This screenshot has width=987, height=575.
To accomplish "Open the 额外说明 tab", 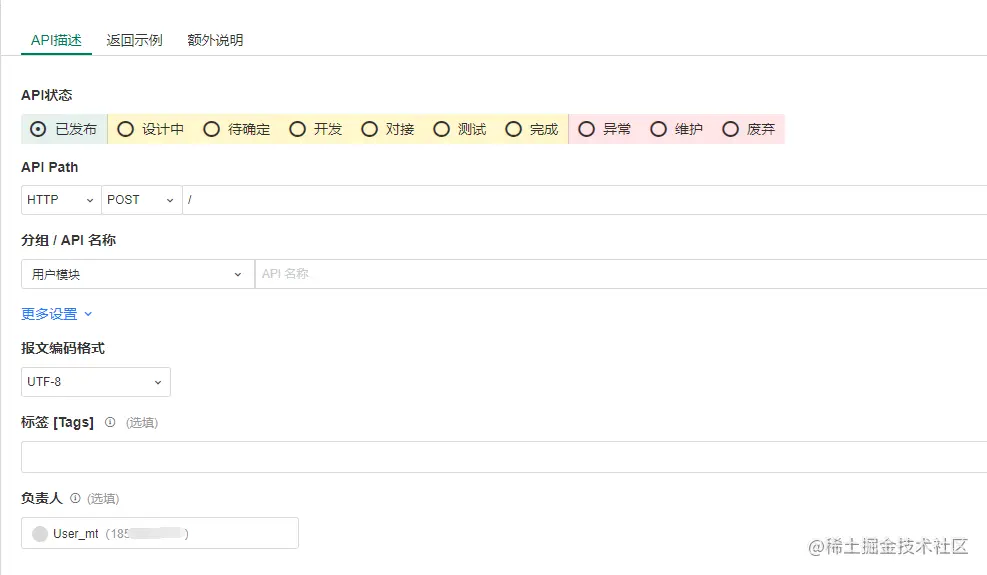I will (215, 41).
